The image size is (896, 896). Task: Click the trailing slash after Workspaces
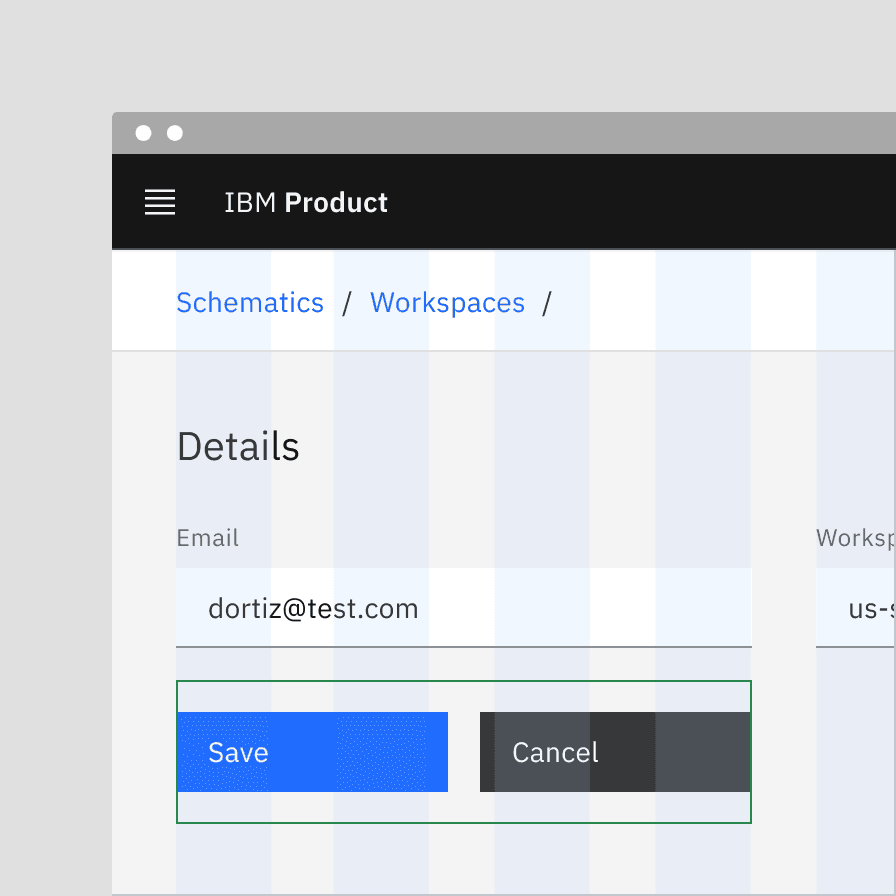click(x=547, y=303)
